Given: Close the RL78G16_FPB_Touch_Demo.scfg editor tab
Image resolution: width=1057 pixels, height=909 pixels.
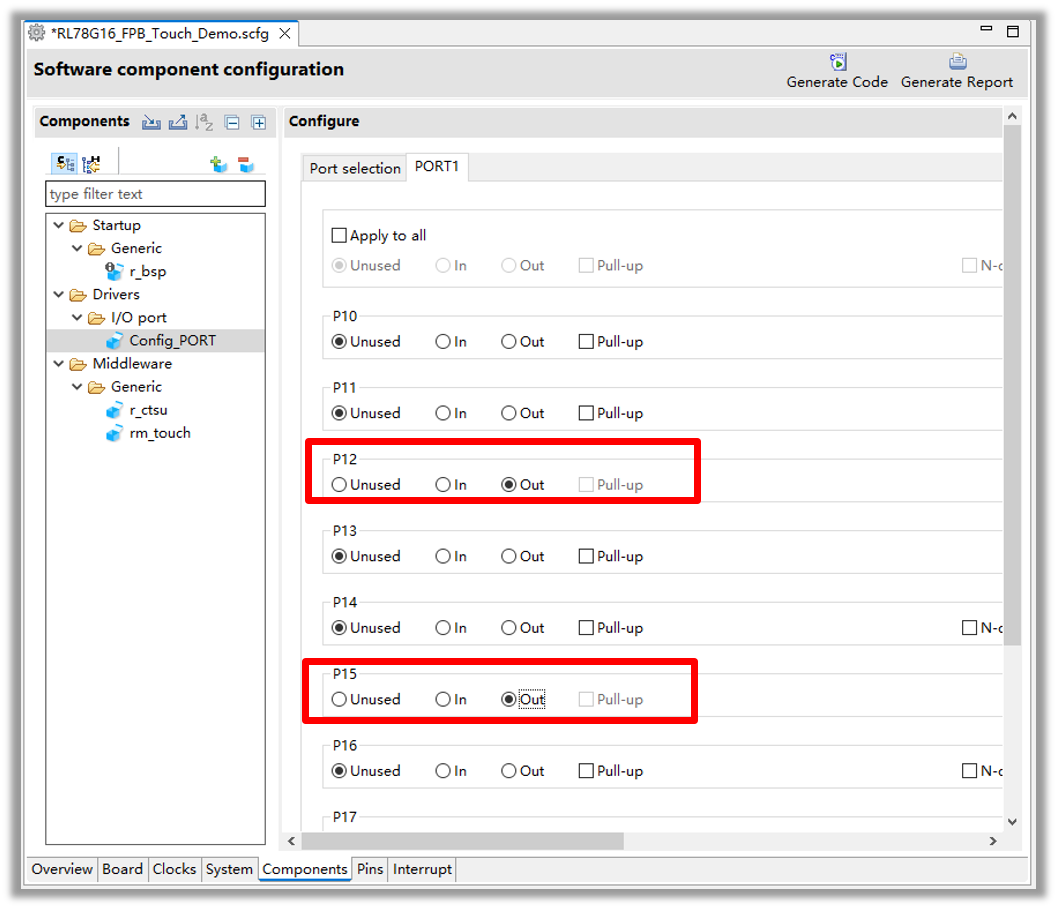Looking at the screenshot, I should tap(285, 33).
